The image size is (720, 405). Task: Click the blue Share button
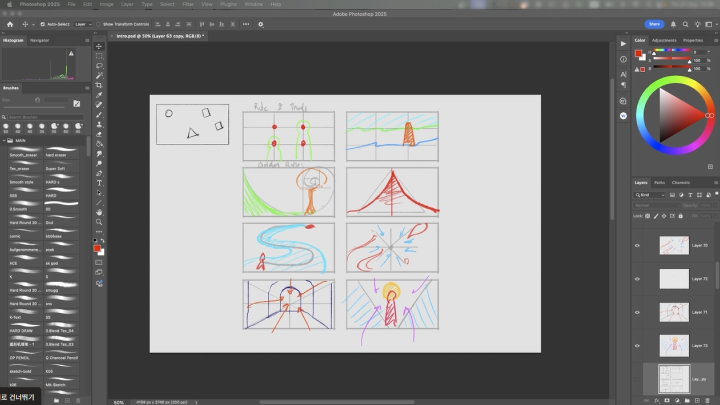point(654,23)
